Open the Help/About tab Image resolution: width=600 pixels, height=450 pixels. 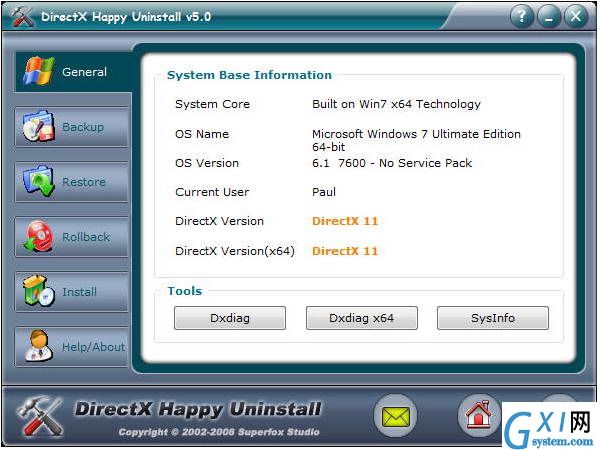[x=72, y=347]
